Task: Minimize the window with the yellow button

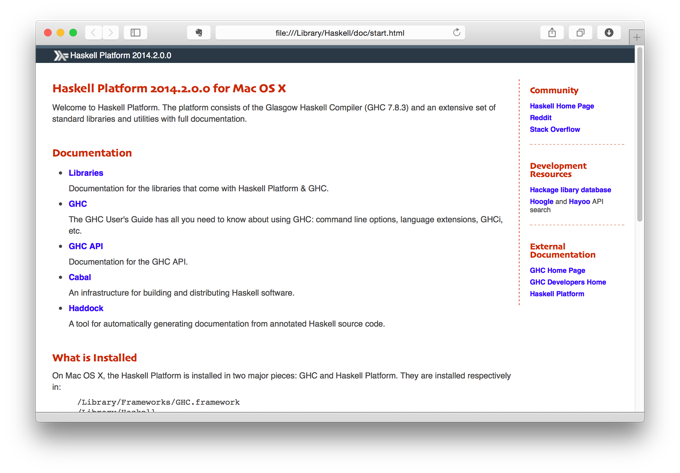Action: click(x=61, y=33)
